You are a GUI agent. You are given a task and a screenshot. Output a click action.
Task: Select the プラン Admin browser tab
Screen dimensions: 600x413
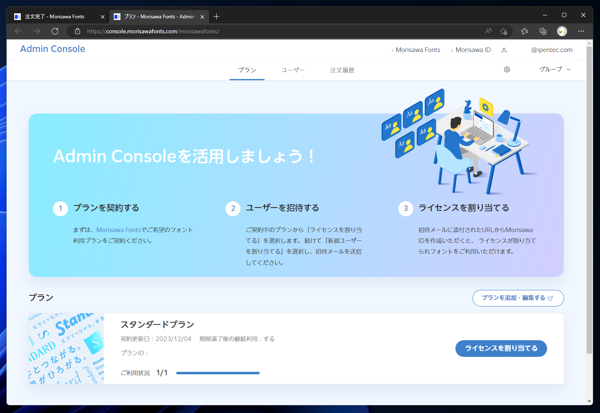point(159,16)
